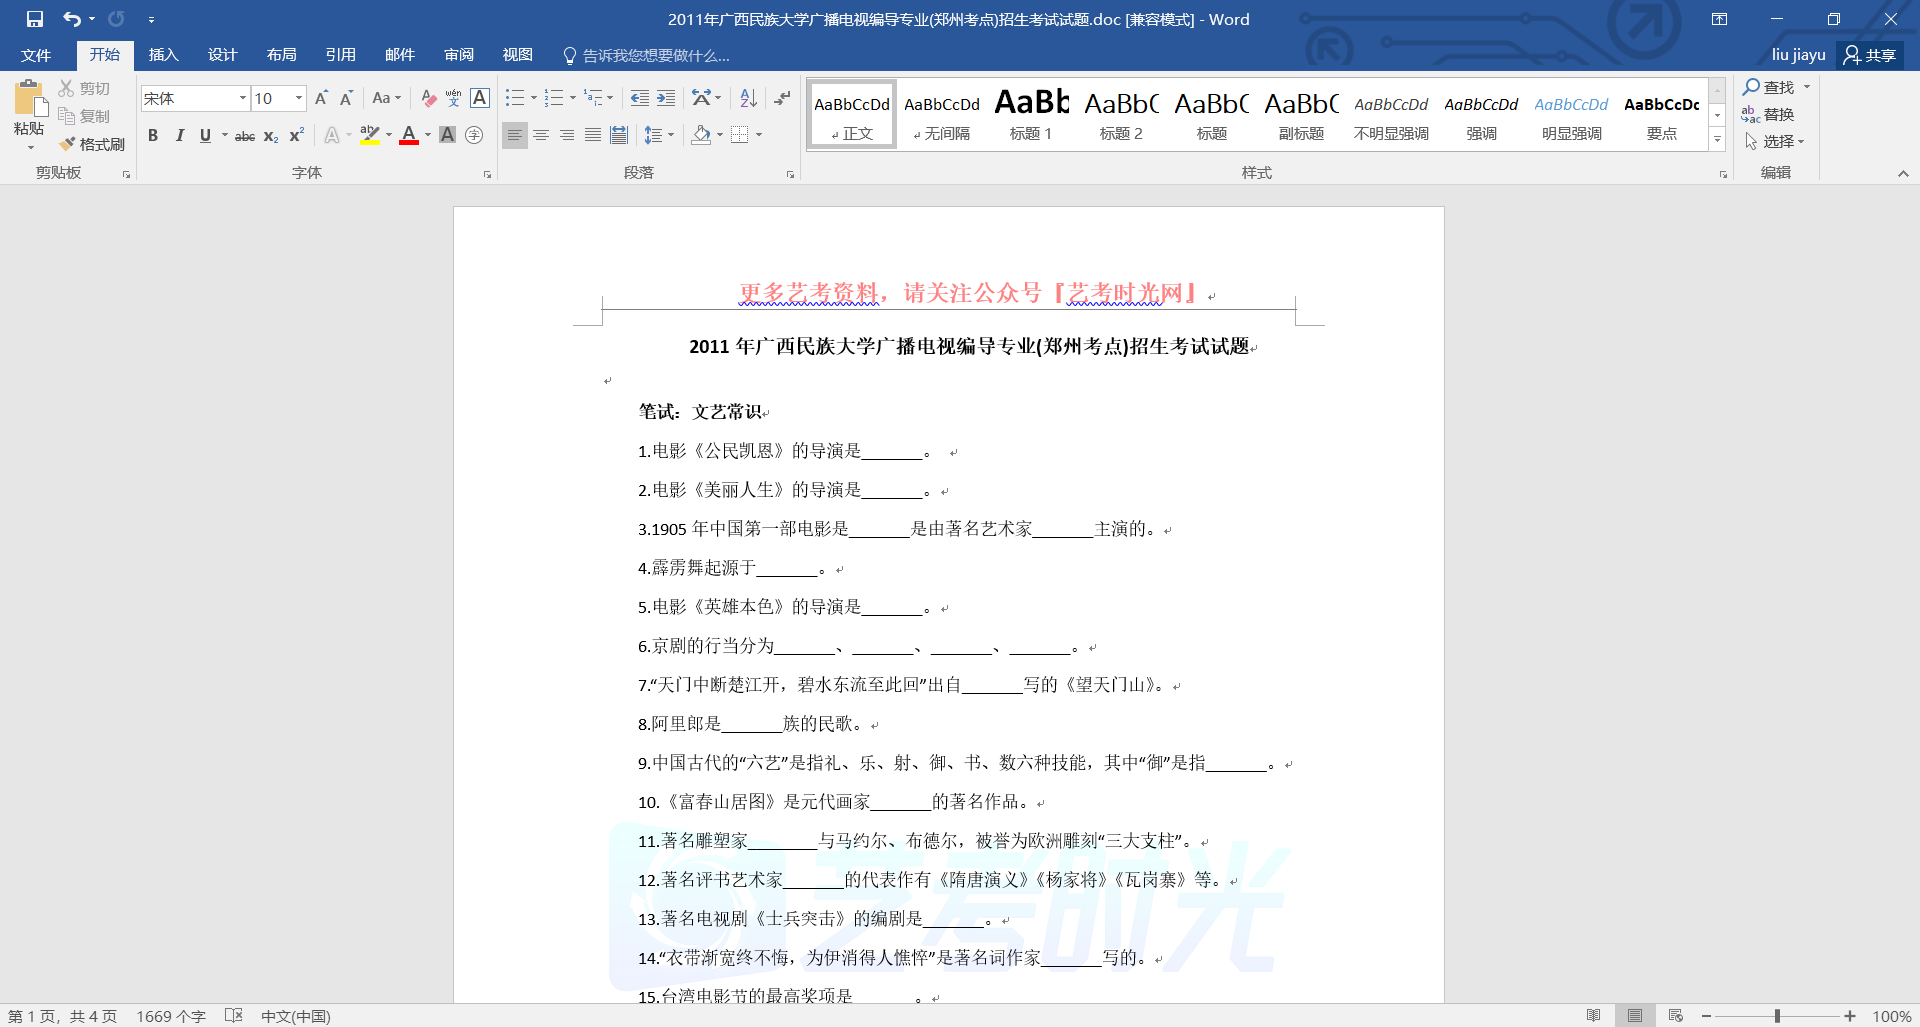
Task: Click the Sort (A-Z) icon
Action: 748,98
